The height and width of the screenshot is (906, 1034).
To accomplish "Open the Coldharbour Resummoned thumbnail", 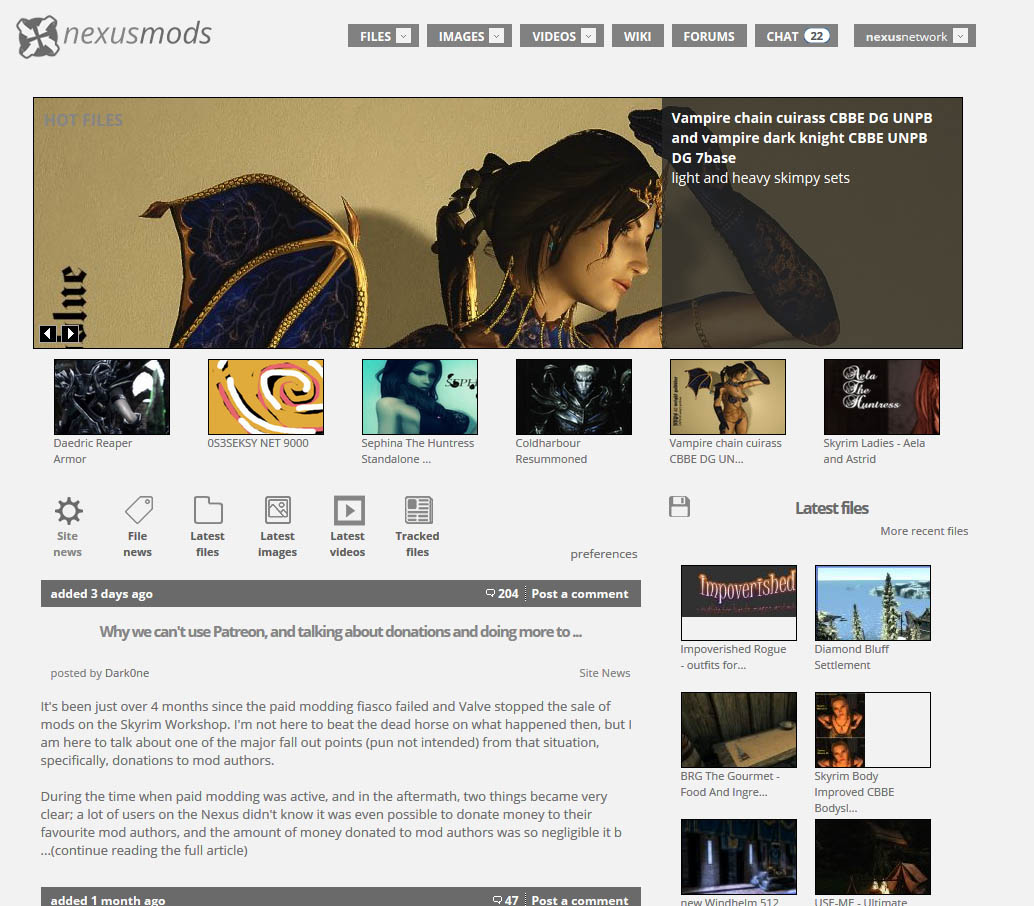I will pos(574,397).
